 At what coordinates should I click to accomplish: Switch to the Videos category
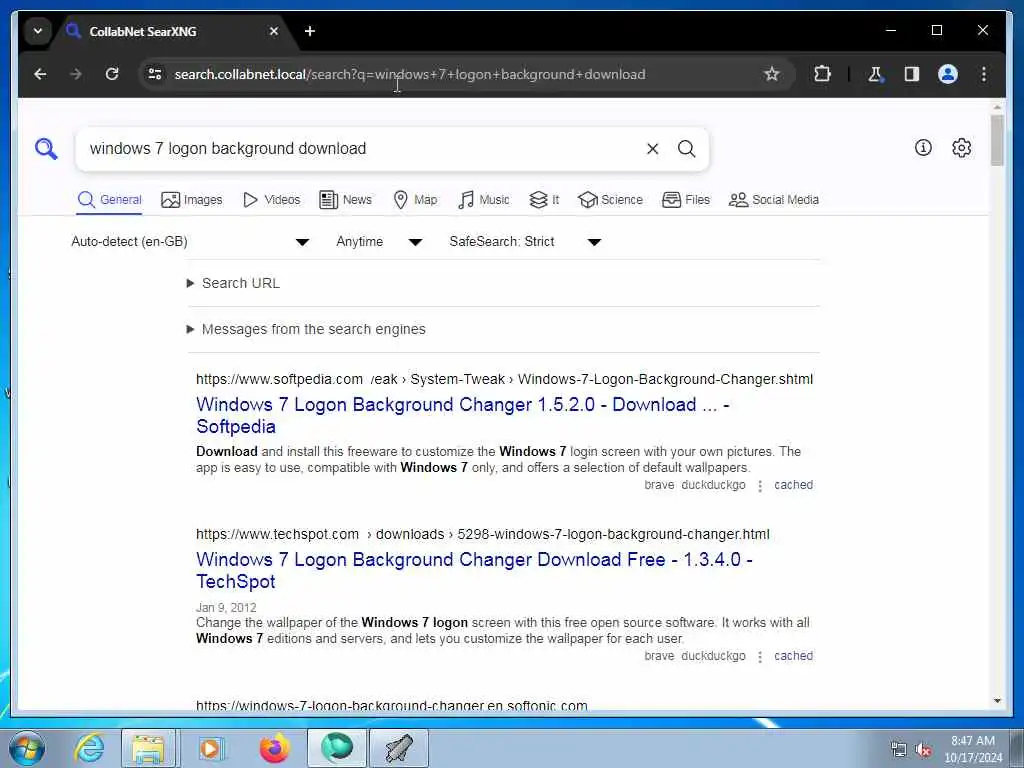pos(271,200)
